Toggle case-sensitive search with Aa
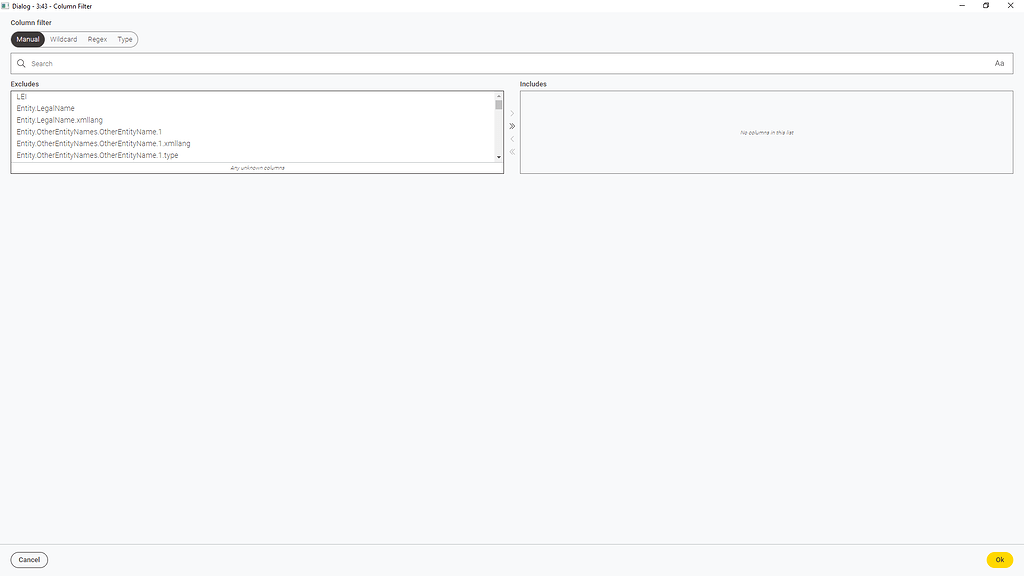The height and width of the screenshot is (576, 1024). coord(998,63)
